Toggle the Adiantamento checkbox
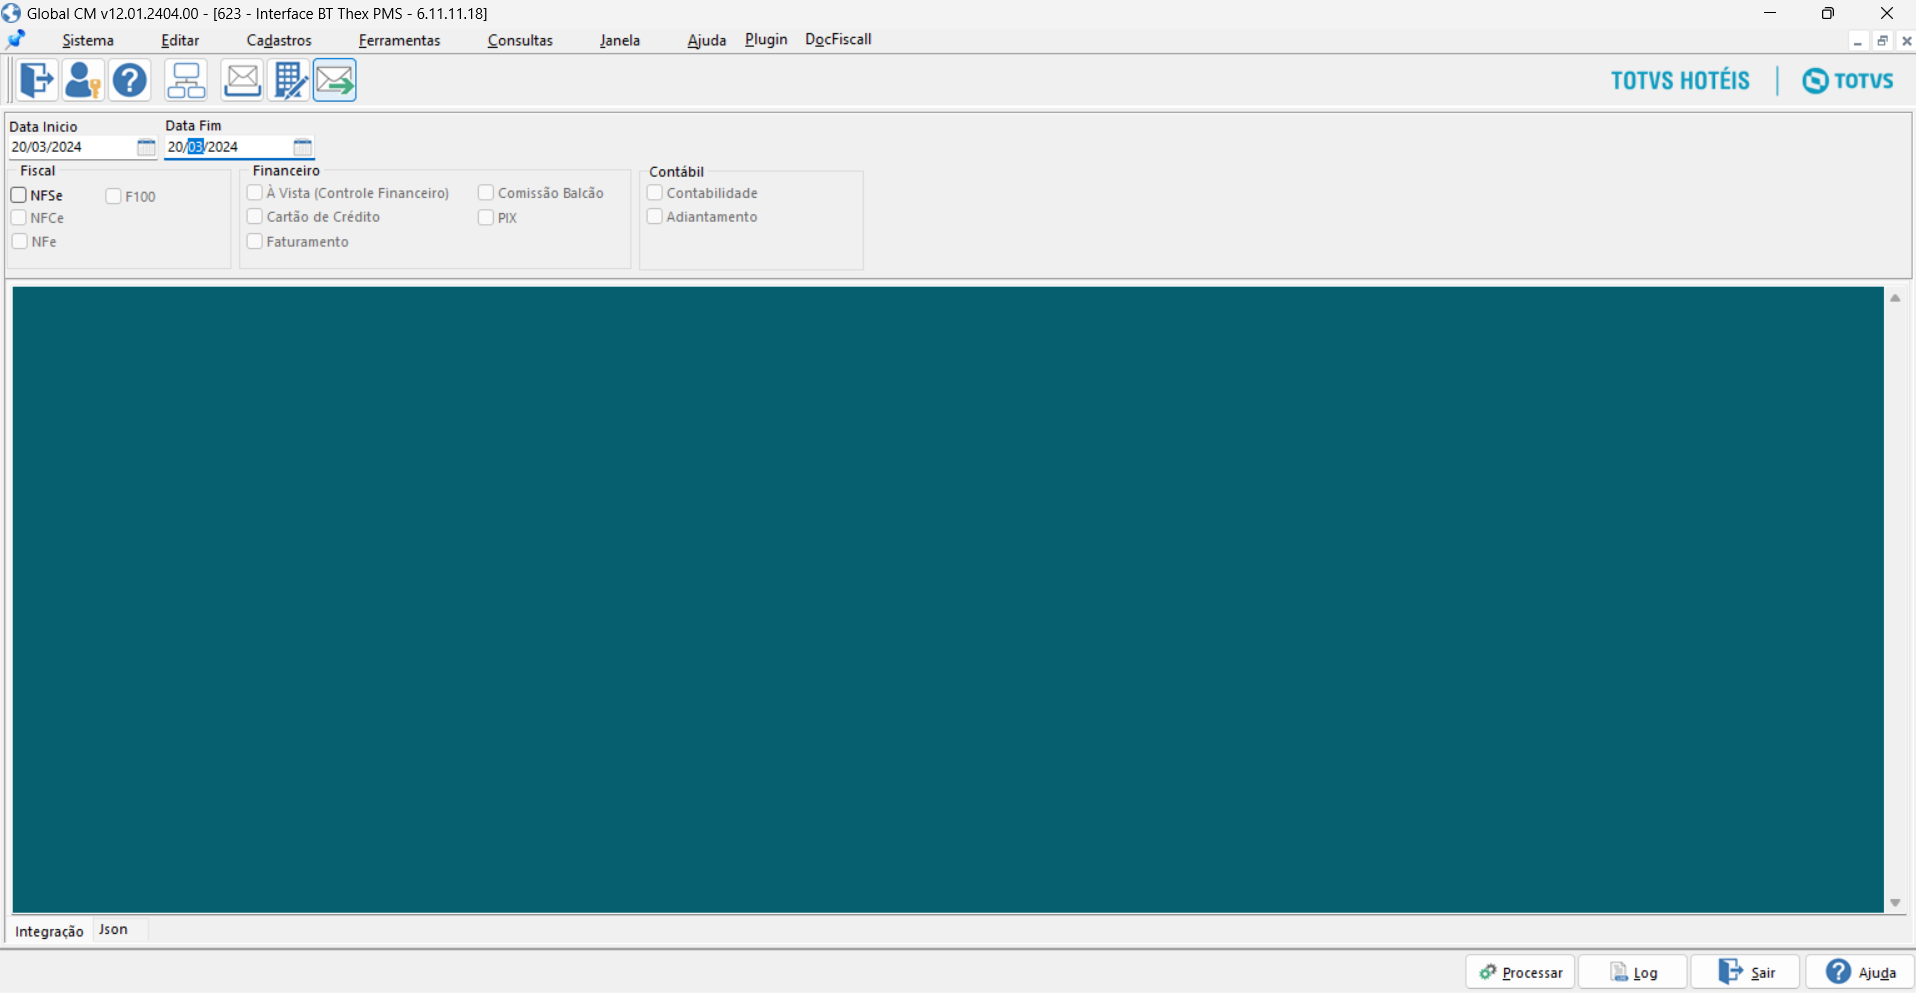Viewport: 1916px width, 993px height. coord(655,216)
